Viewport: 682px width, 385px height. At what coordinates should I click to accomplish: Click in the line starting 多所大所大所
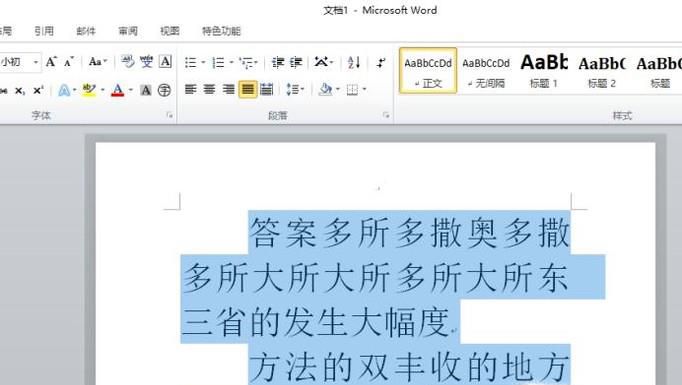[375, 277]
